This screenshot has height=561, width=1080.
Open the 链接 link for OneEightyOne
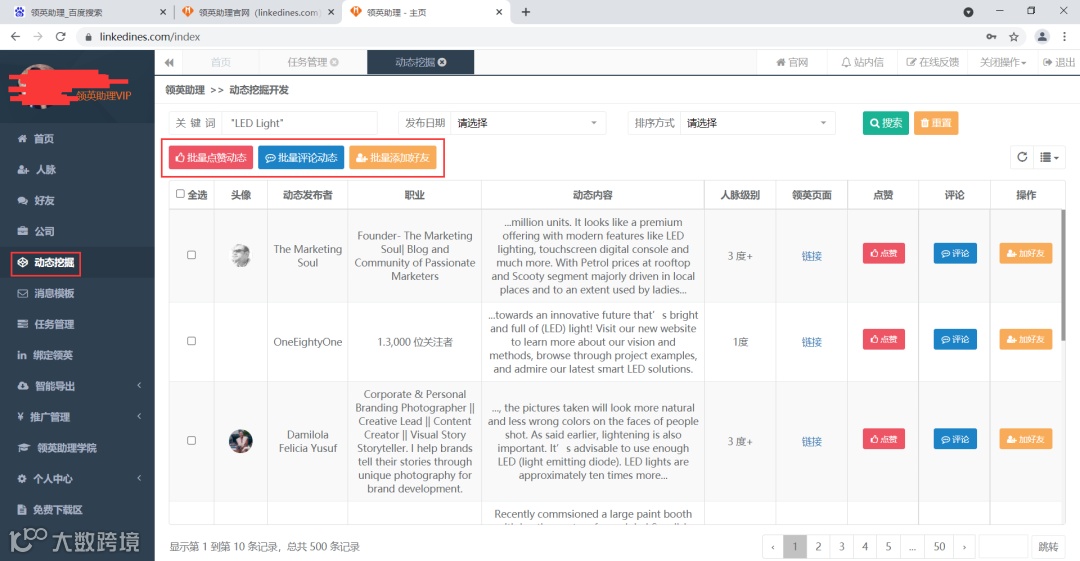pos(811,342)
